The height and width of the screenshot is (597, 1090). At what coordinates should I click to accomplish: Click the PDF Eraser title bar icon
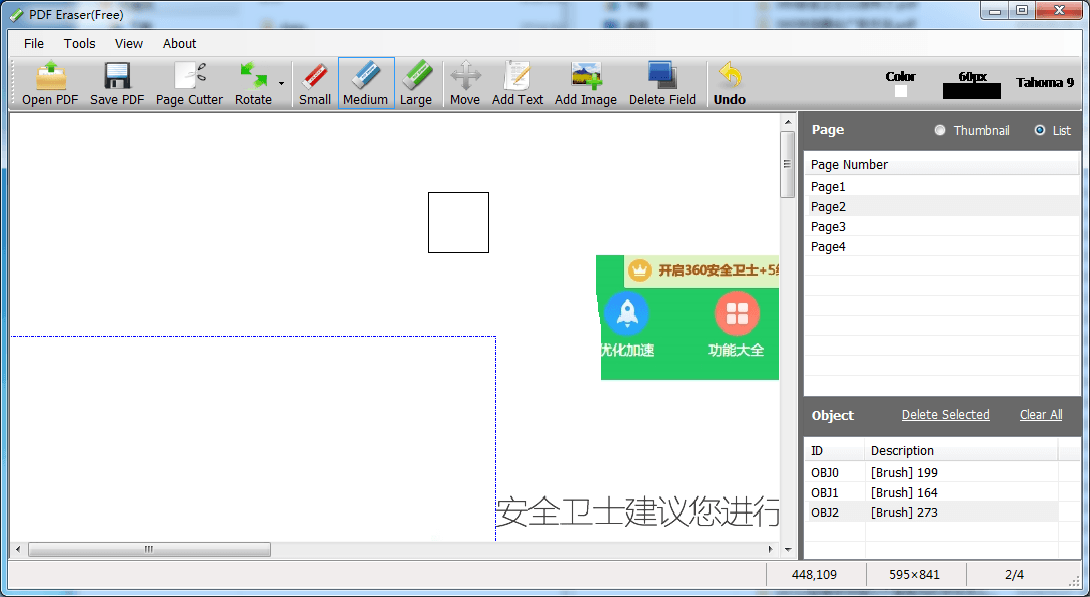(17, 15)
